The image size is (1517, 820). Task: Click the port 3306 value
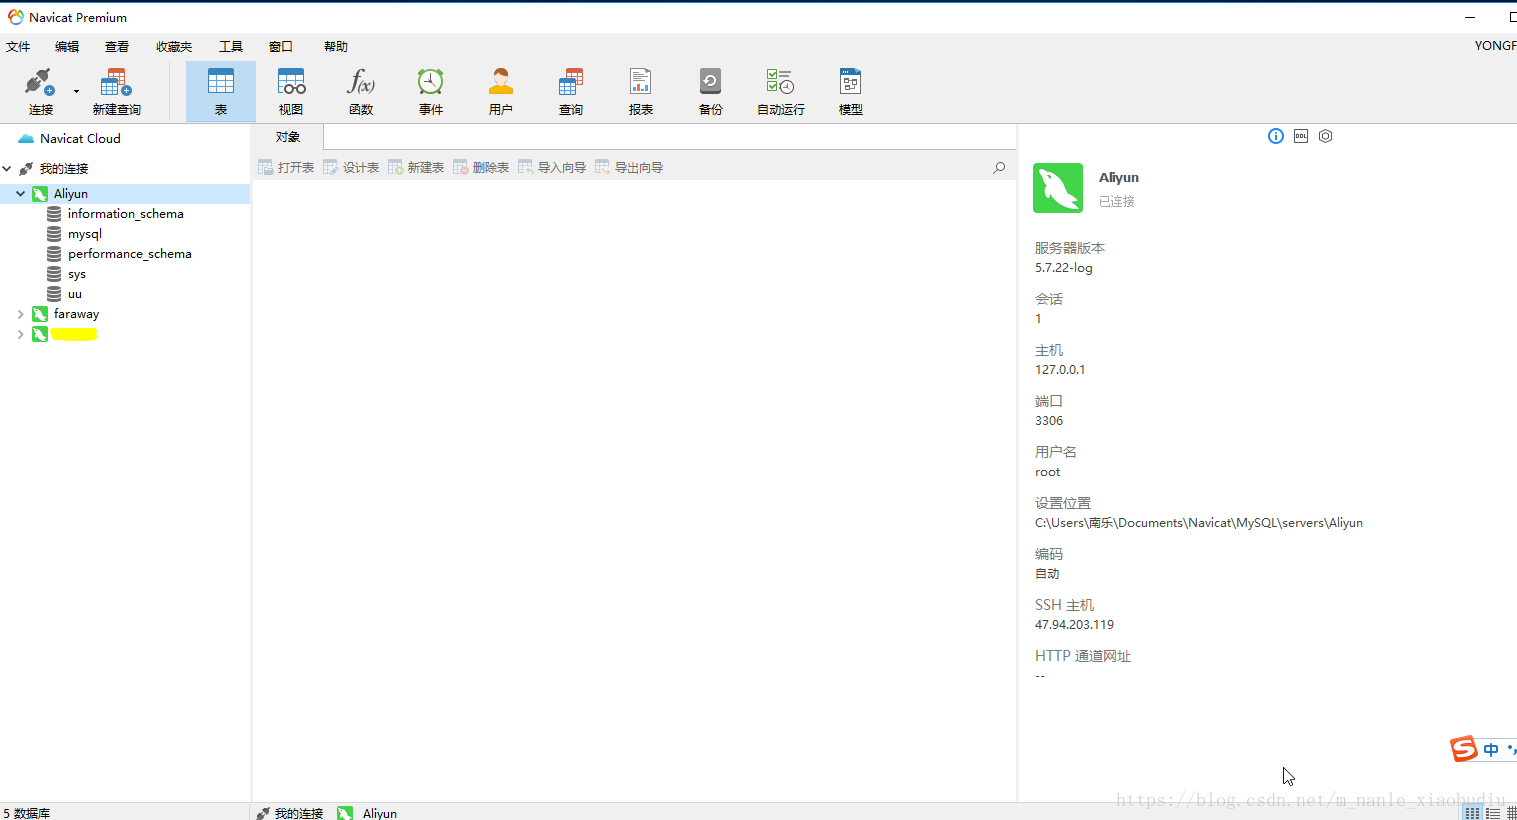point(1049,421)
